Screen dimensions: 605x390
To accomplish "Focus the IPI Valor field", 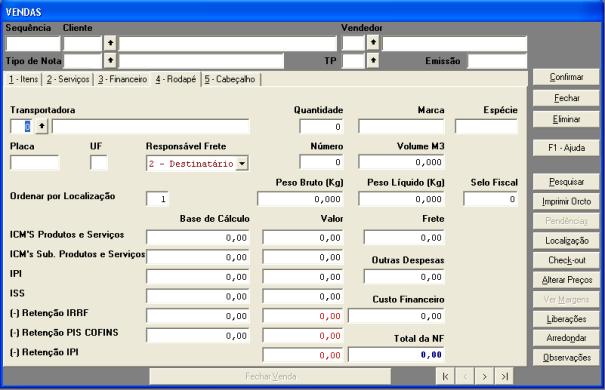I will click(x=303, y=277).
